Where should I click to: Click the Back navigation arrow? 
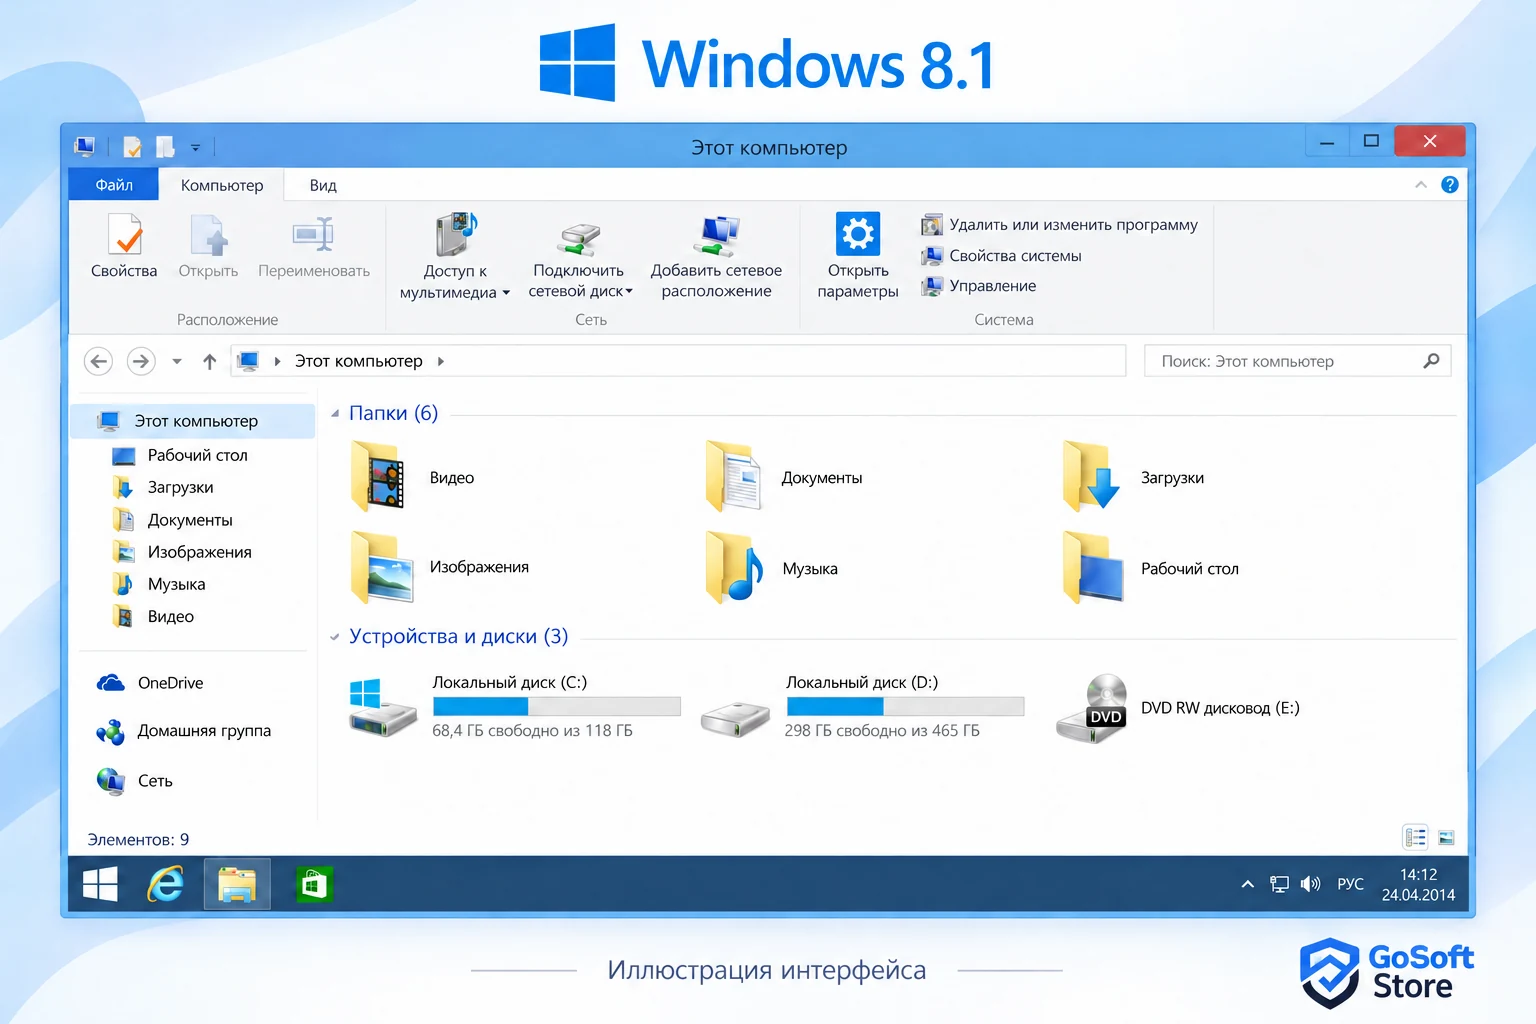pos(98,361)
